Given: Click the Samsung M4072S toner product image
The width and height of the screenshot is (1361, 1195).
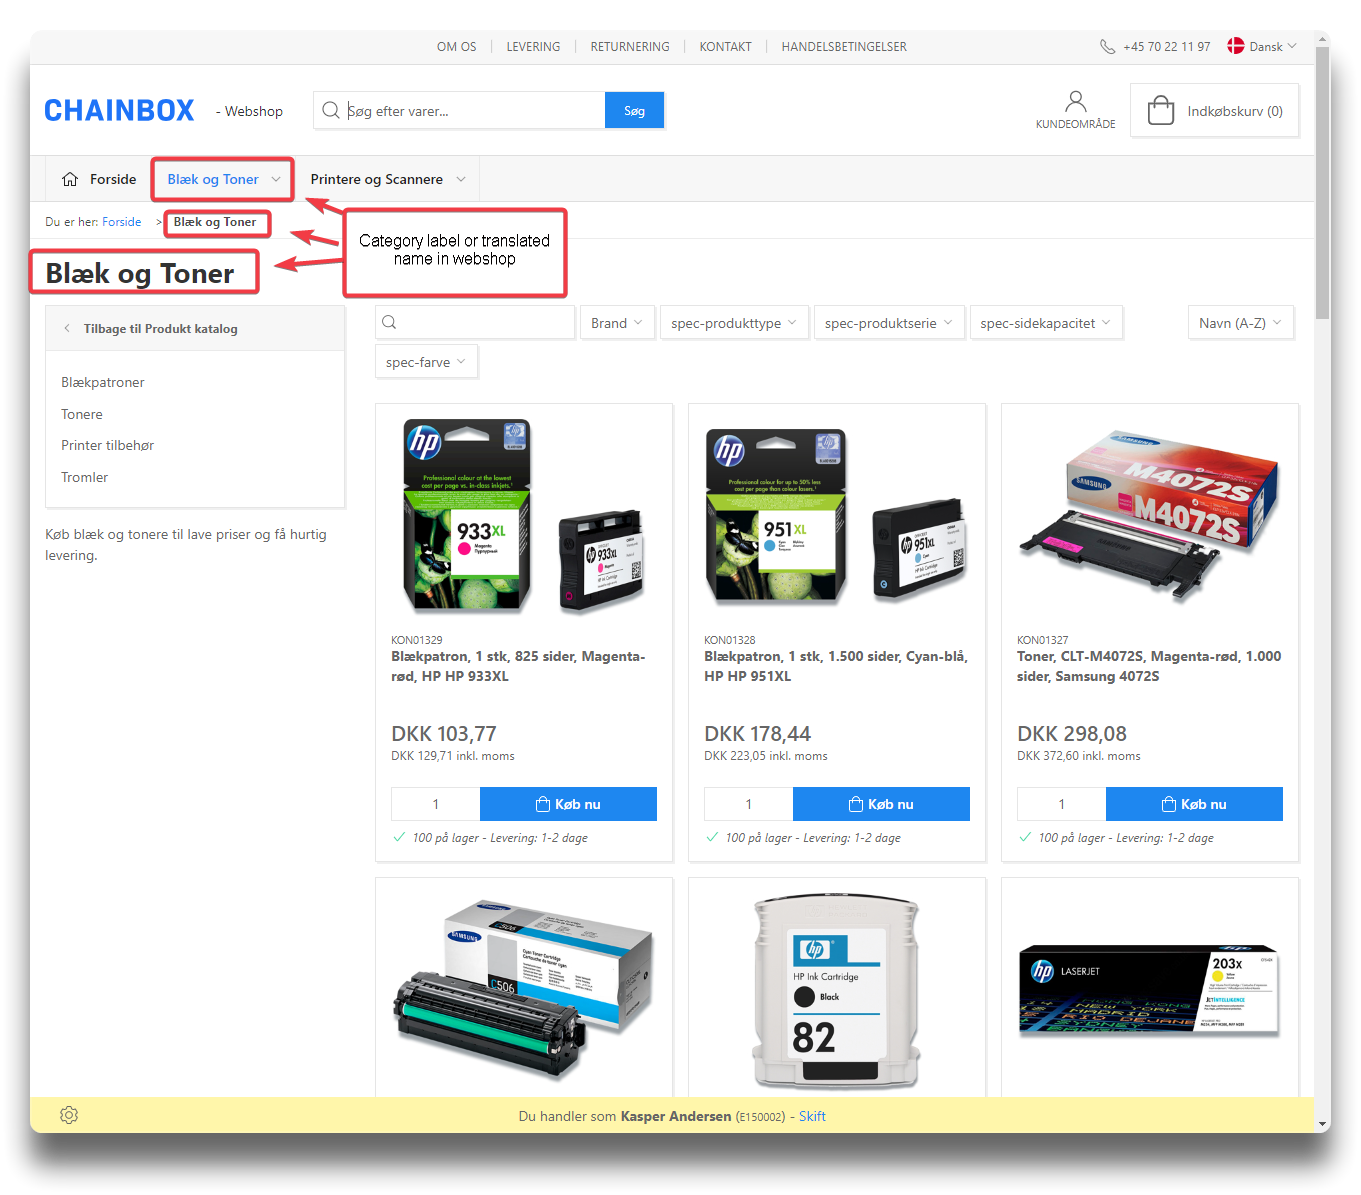Looking at the screenshot, I should click(x=1149, y=515).
